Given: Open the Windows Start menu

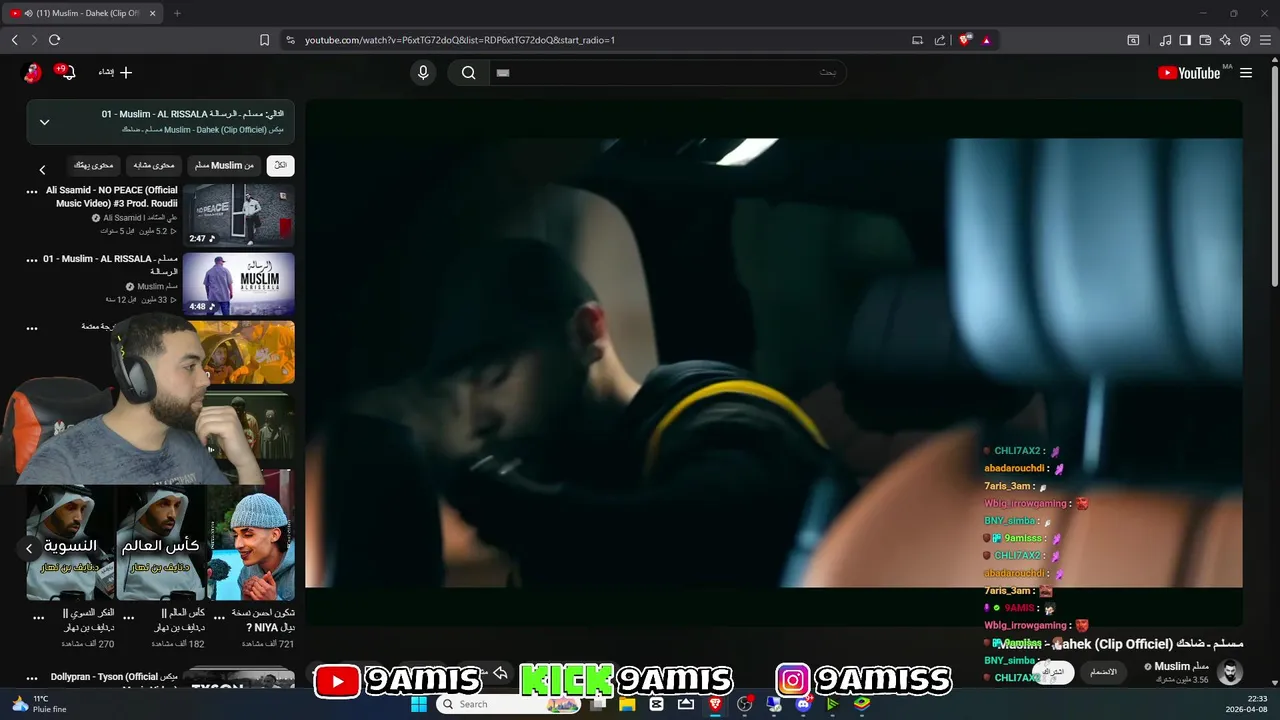Looking at the screenshot, I should pos(419,704).
